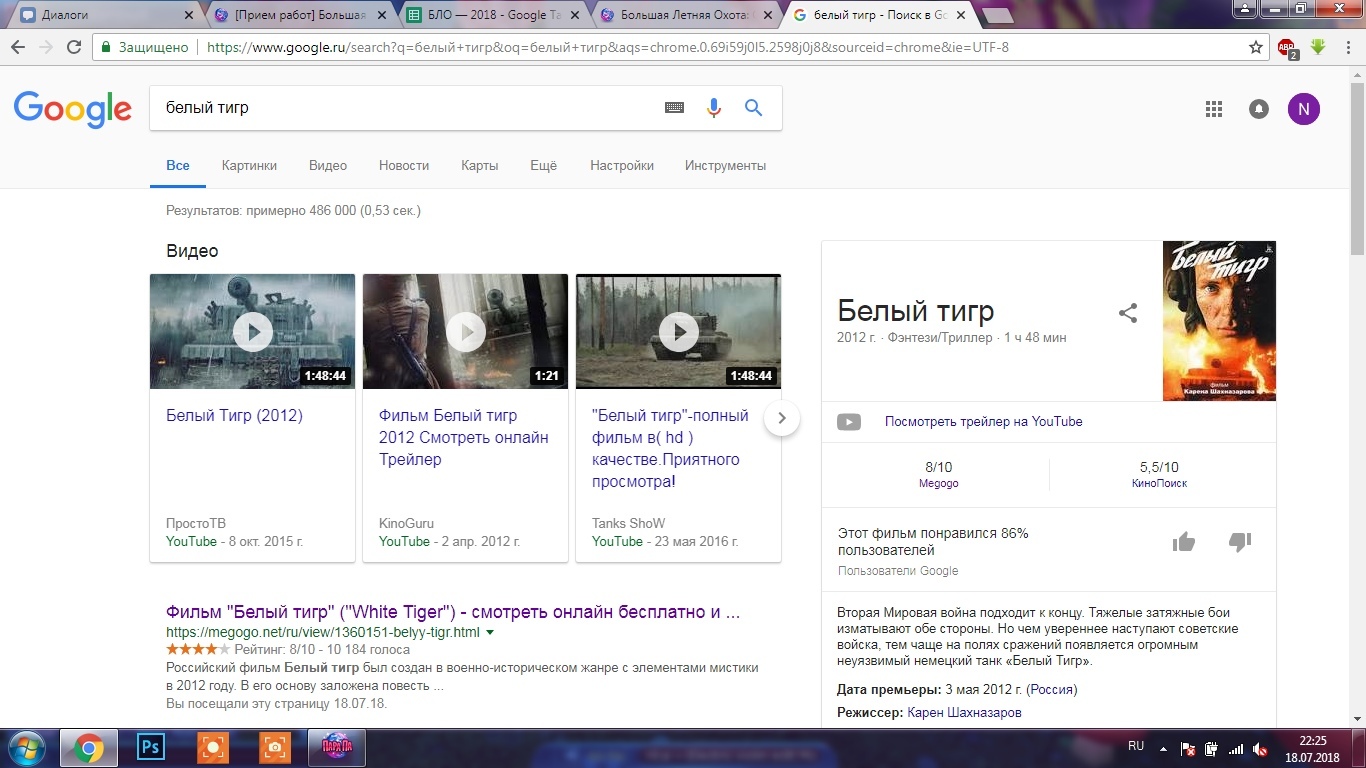1366x768 pixels.
Task: Open the (Россия) premiere link
Action: (1052, 689)
